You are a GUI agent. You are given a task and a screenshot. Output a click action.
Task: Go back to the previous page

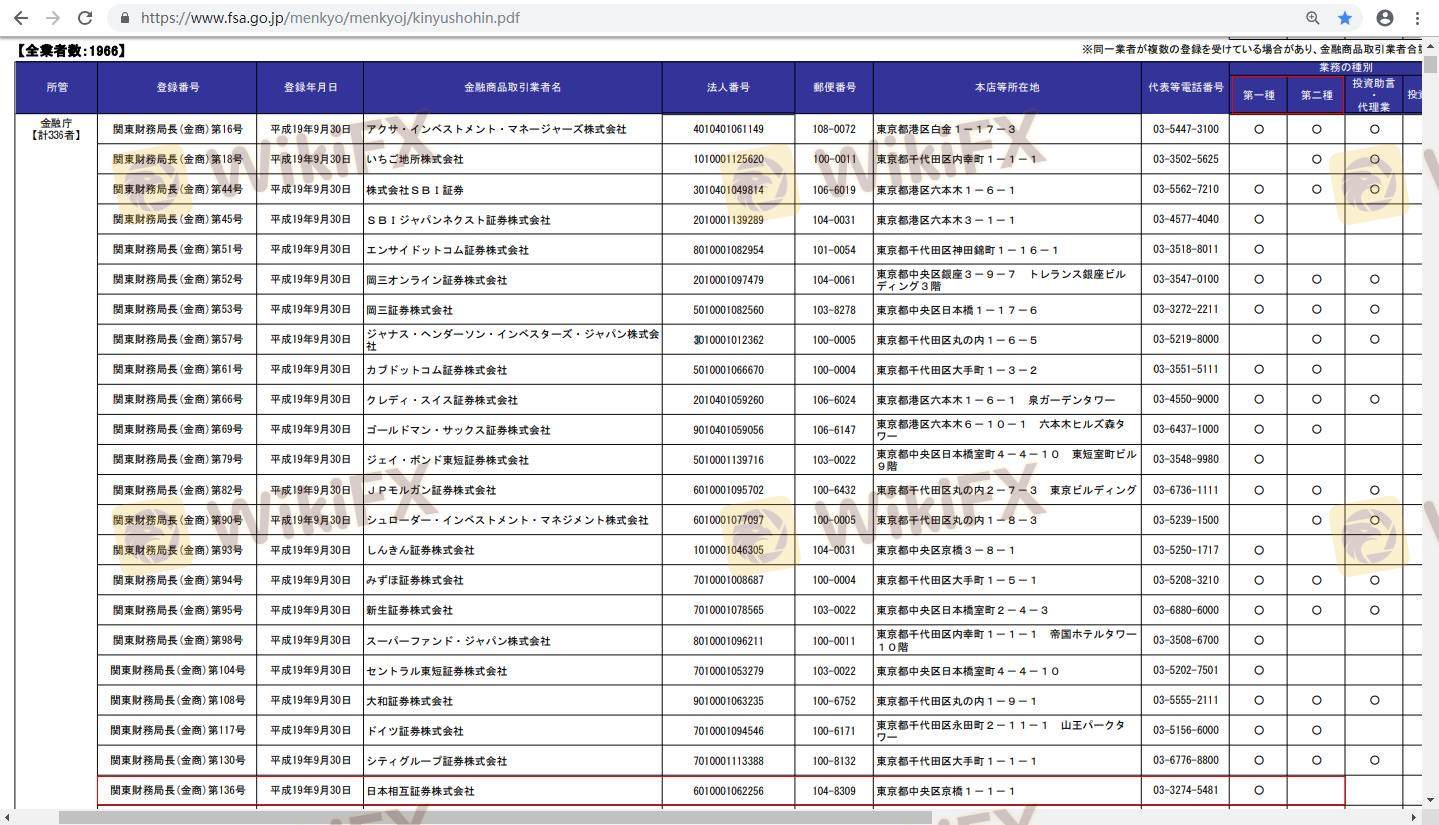[20, 18]
